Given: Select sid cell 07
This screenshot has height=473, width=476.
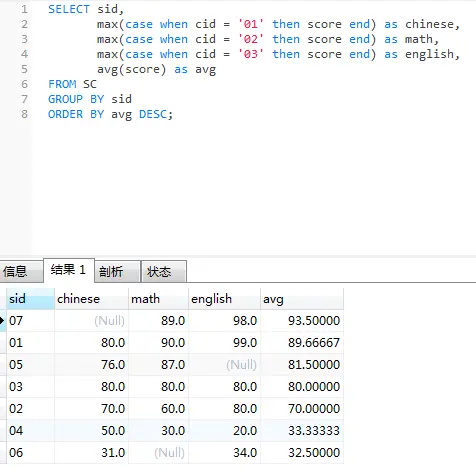Looking at the screenshot, I should point(30,321).
